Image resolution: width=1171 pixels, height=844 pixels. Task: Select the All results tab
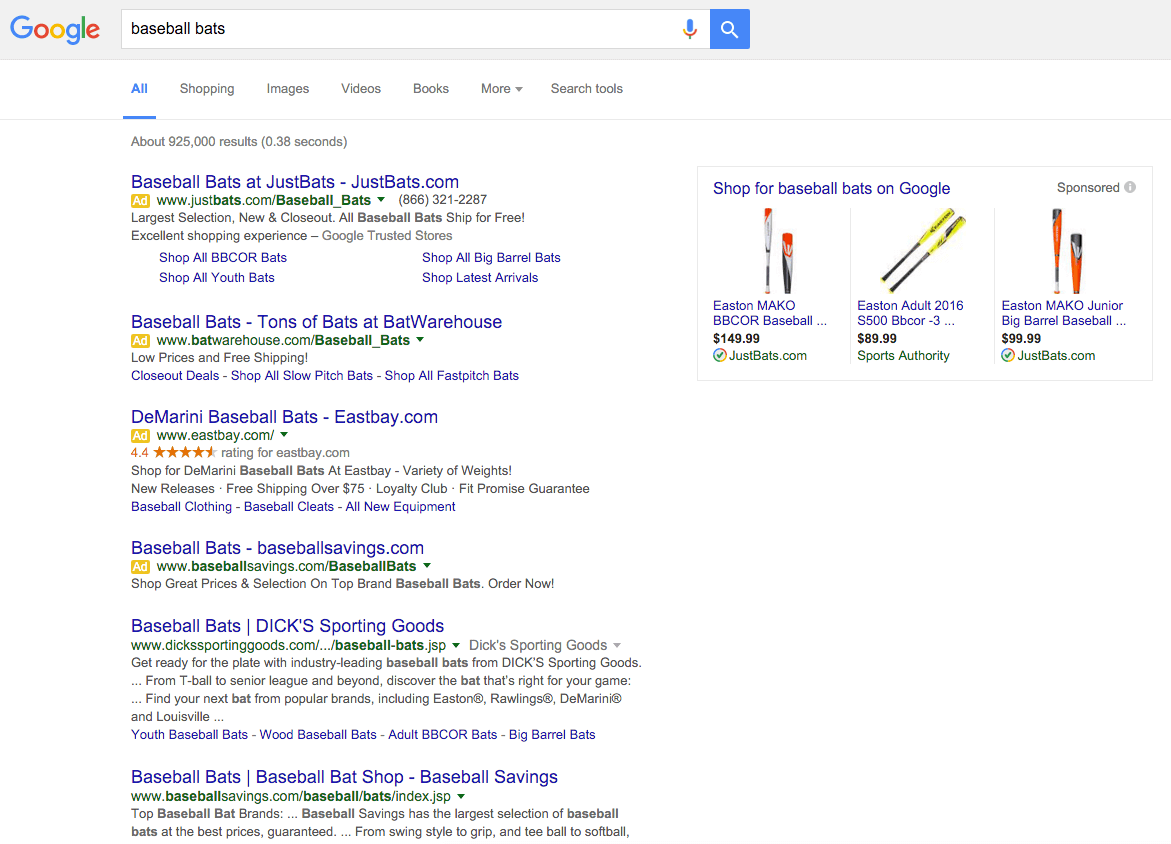(140, 89)
